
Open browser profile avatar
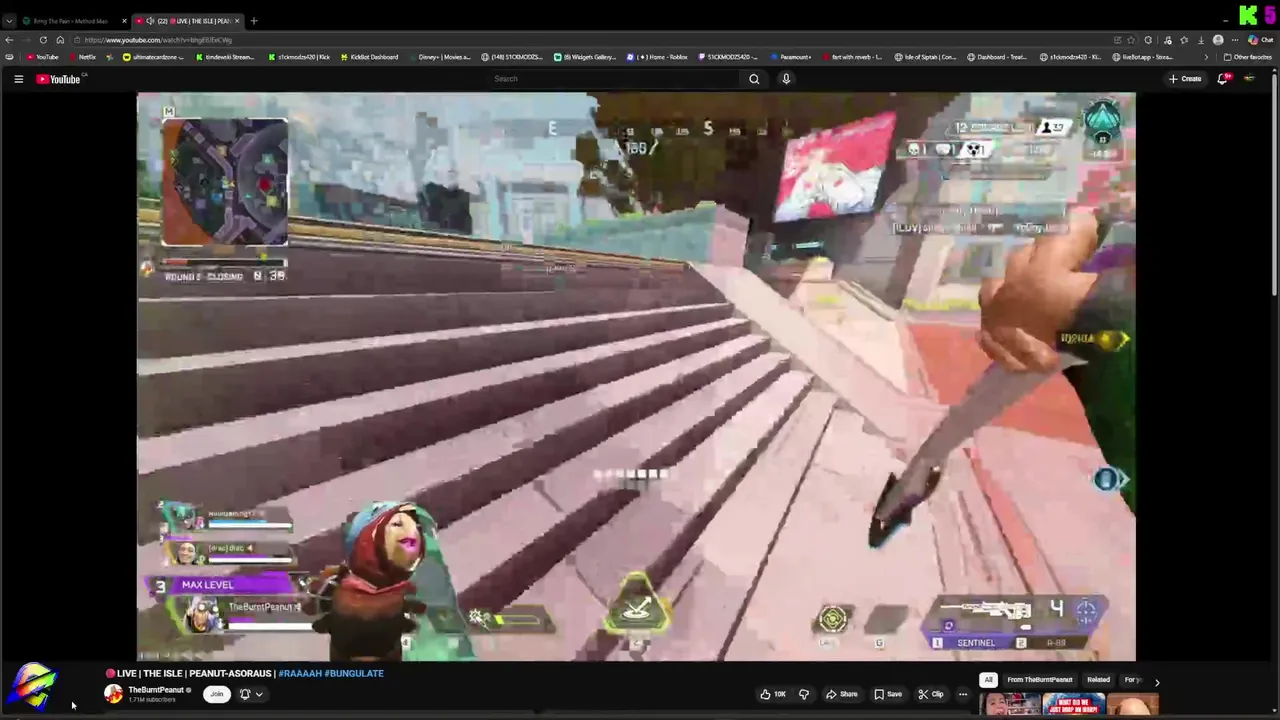click(x=1217, y=40)
